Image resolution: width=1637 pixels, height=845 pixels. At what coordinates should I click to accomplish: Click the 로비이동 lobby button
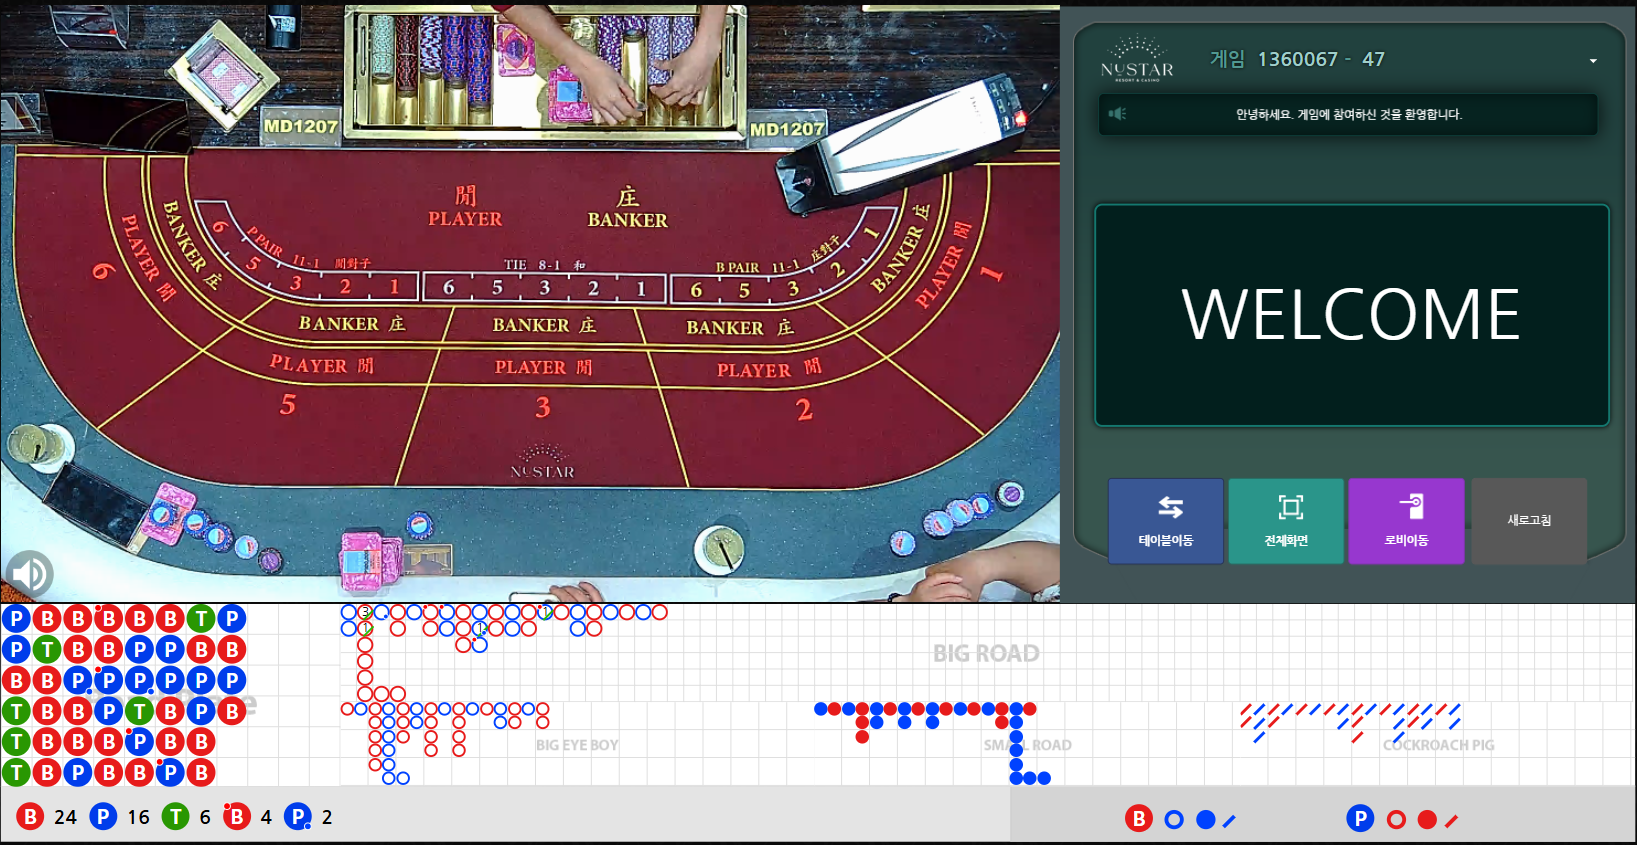(x=1406, y=521)
